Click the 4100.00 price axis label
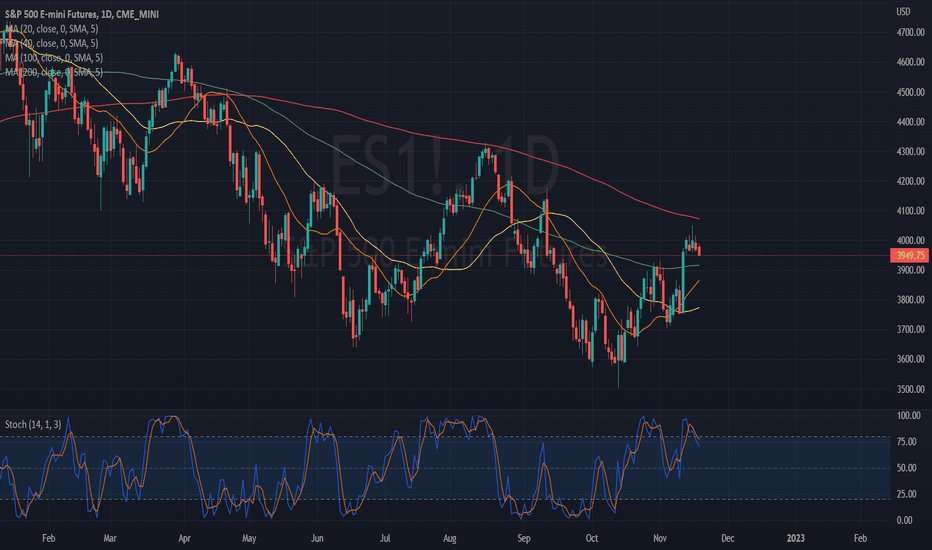The height and width of the screenshot is (550, 932). point(911,210)
